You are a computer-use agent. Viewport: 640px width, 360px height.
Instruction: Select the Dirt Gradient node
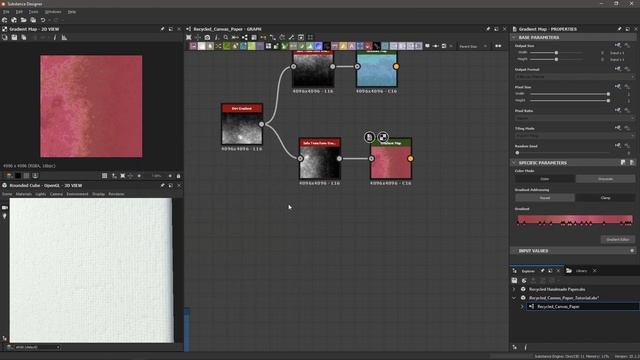pyautogui.click(x=242, y=124)
